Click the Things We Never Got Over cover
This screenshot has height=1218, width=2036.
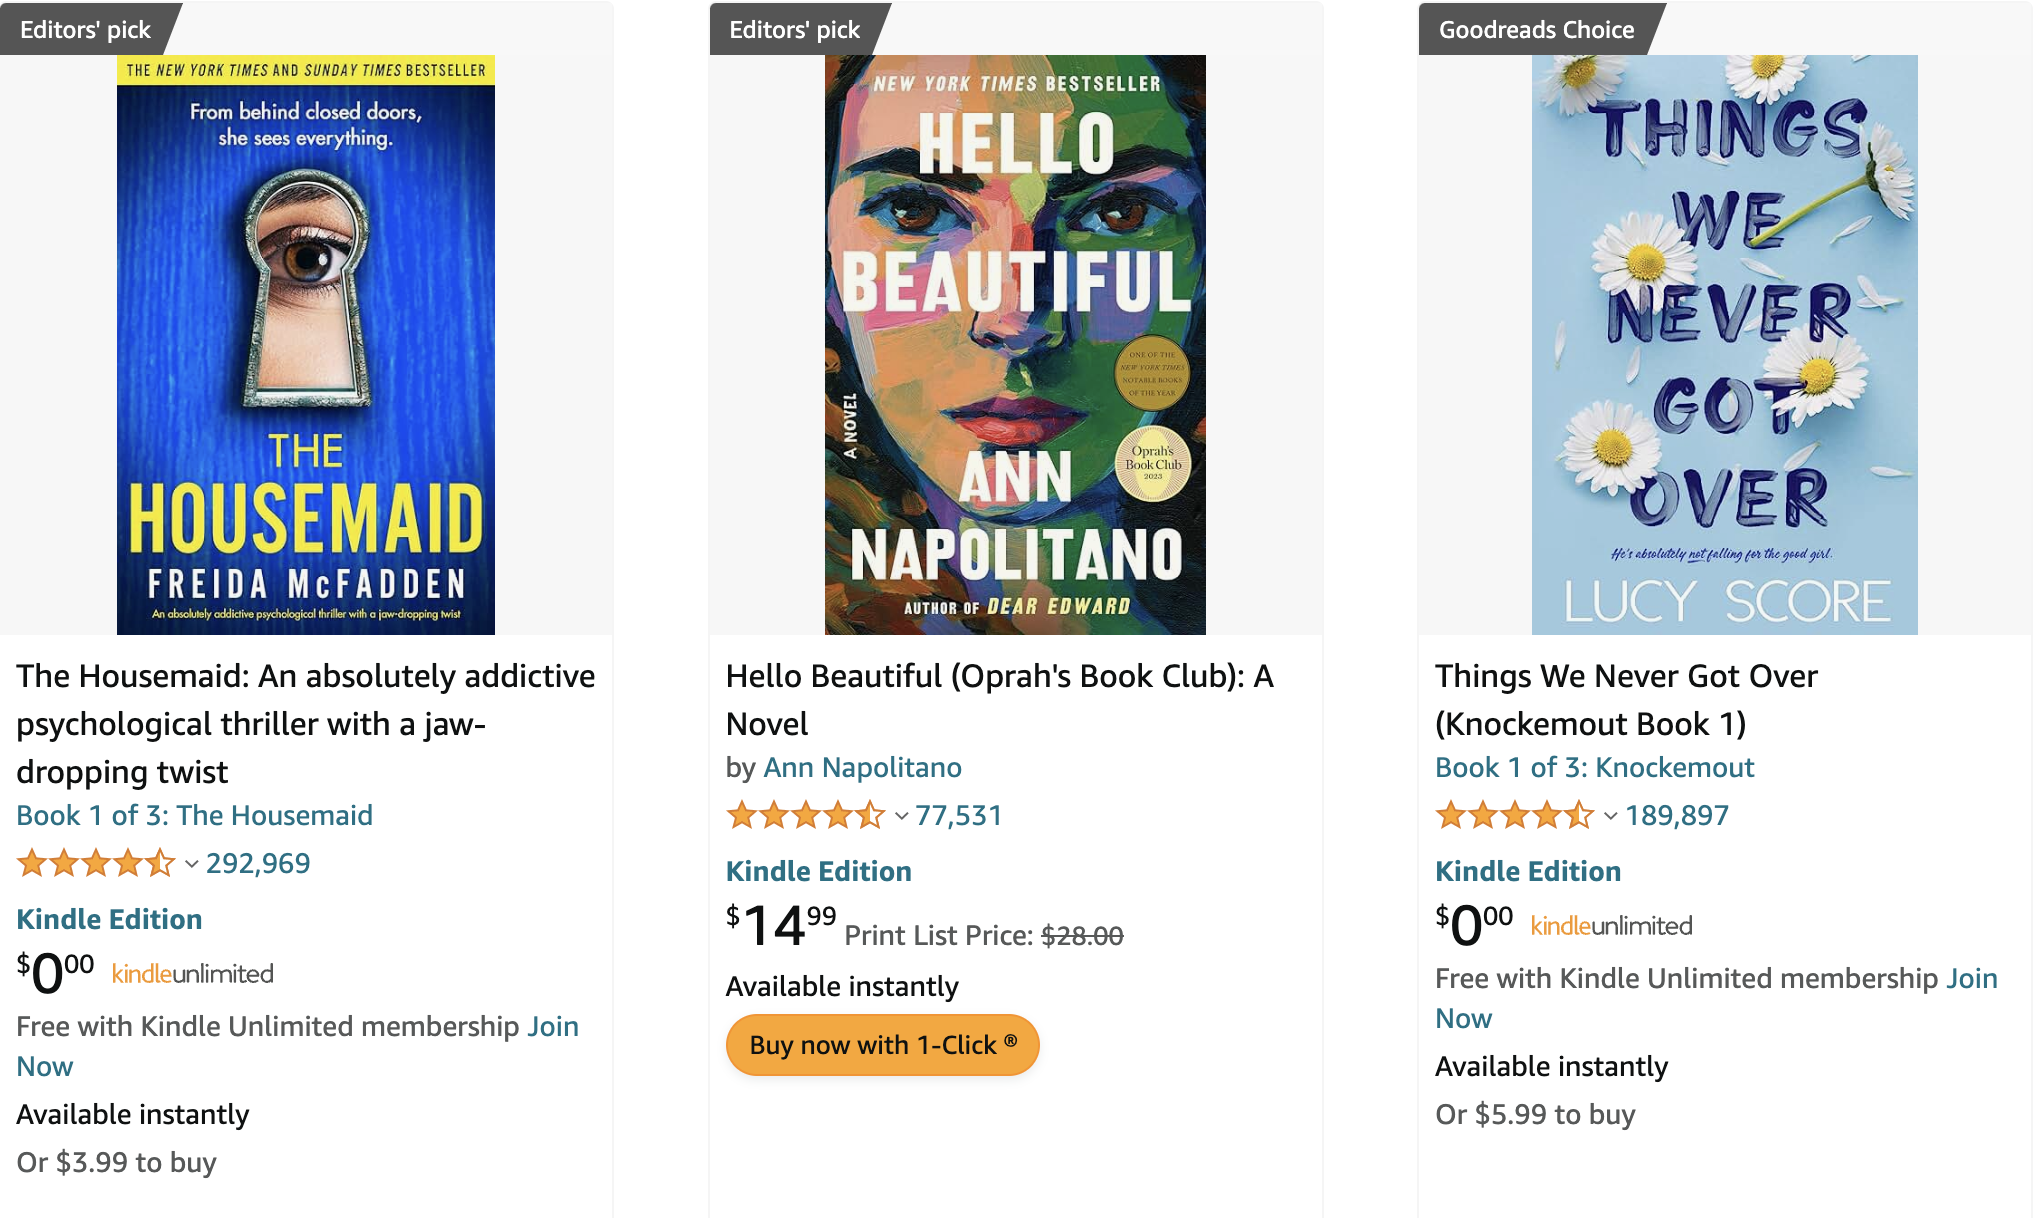coord(1724,345)
